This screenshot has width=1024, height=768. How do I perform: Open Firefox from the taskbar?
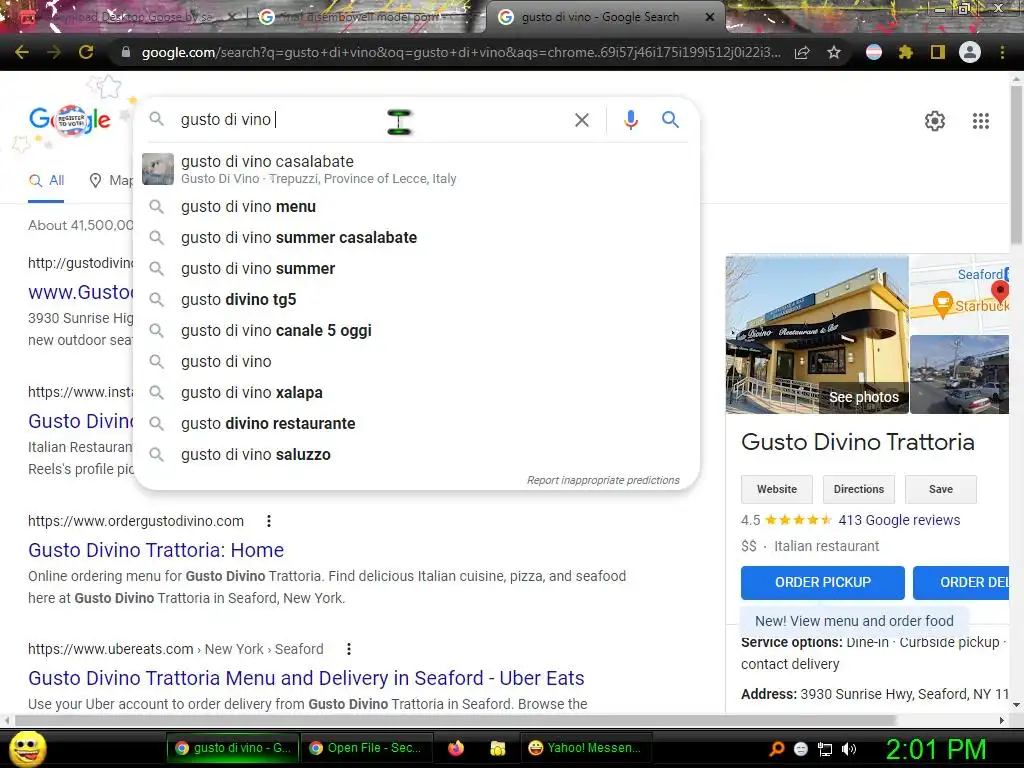tap(456, 748)
